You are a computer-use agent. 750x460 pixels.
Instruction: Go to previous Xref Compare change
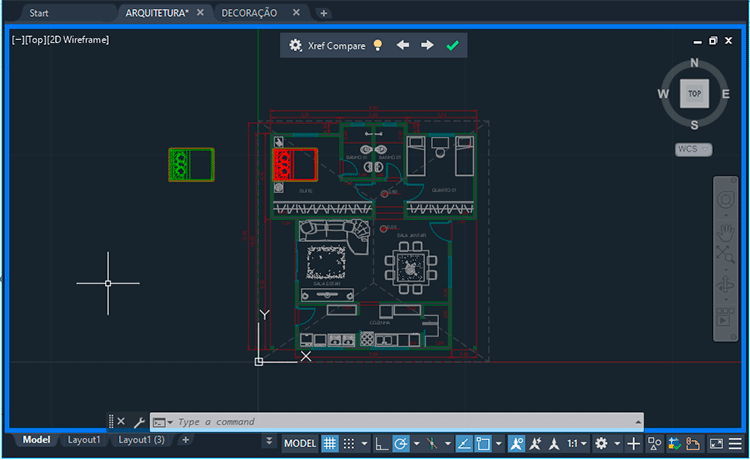pyautogui.click(x=403, y=45)
